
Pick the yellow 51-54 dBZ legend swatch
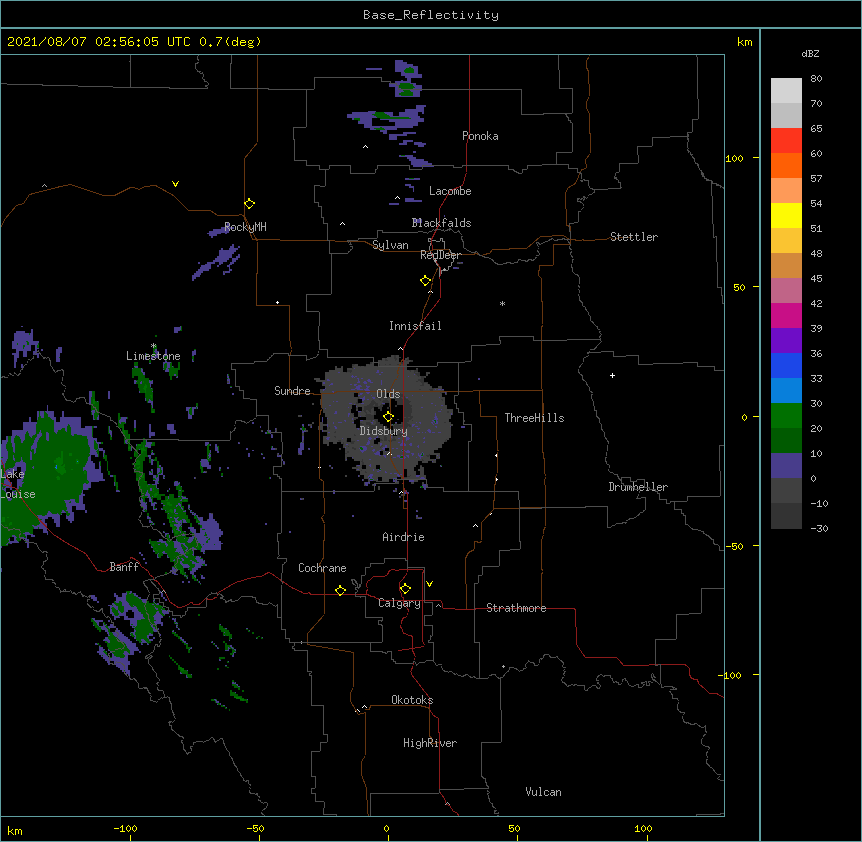[x=786, y=215]
